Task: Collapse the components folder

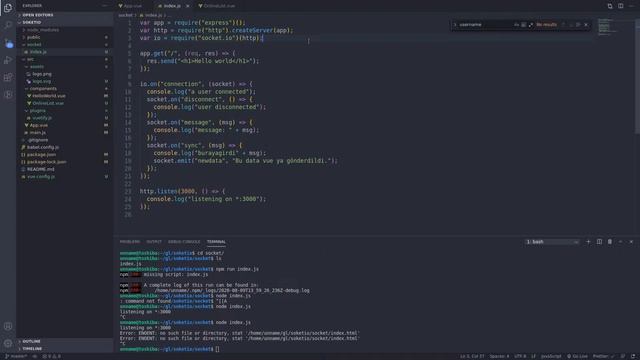Action: click(x=64, y=89)
